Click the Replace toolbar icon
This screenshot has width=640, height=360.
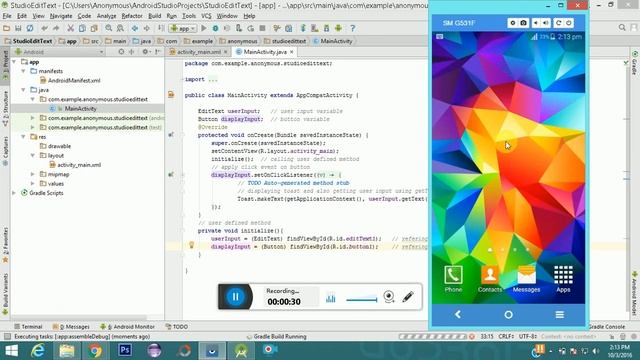(x=120, y=28)
